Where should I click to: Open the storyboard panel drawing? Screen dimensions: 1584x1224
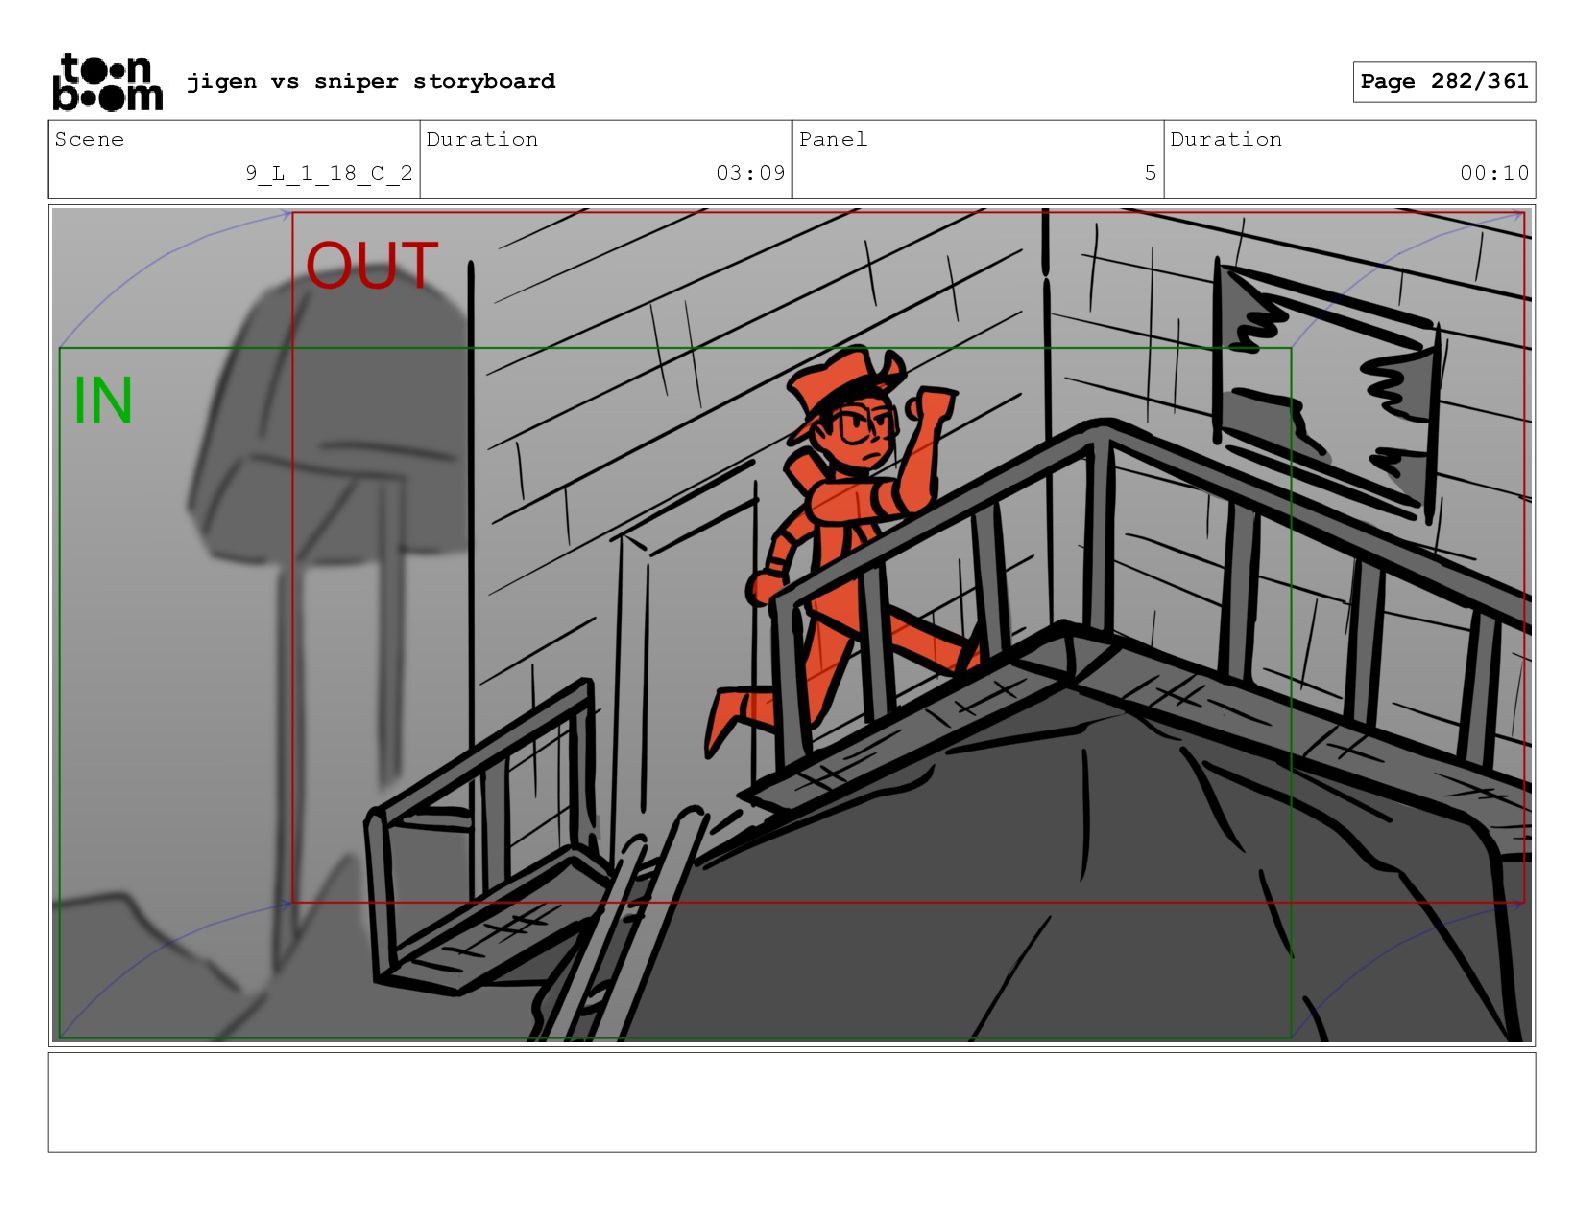pos(792,625)
